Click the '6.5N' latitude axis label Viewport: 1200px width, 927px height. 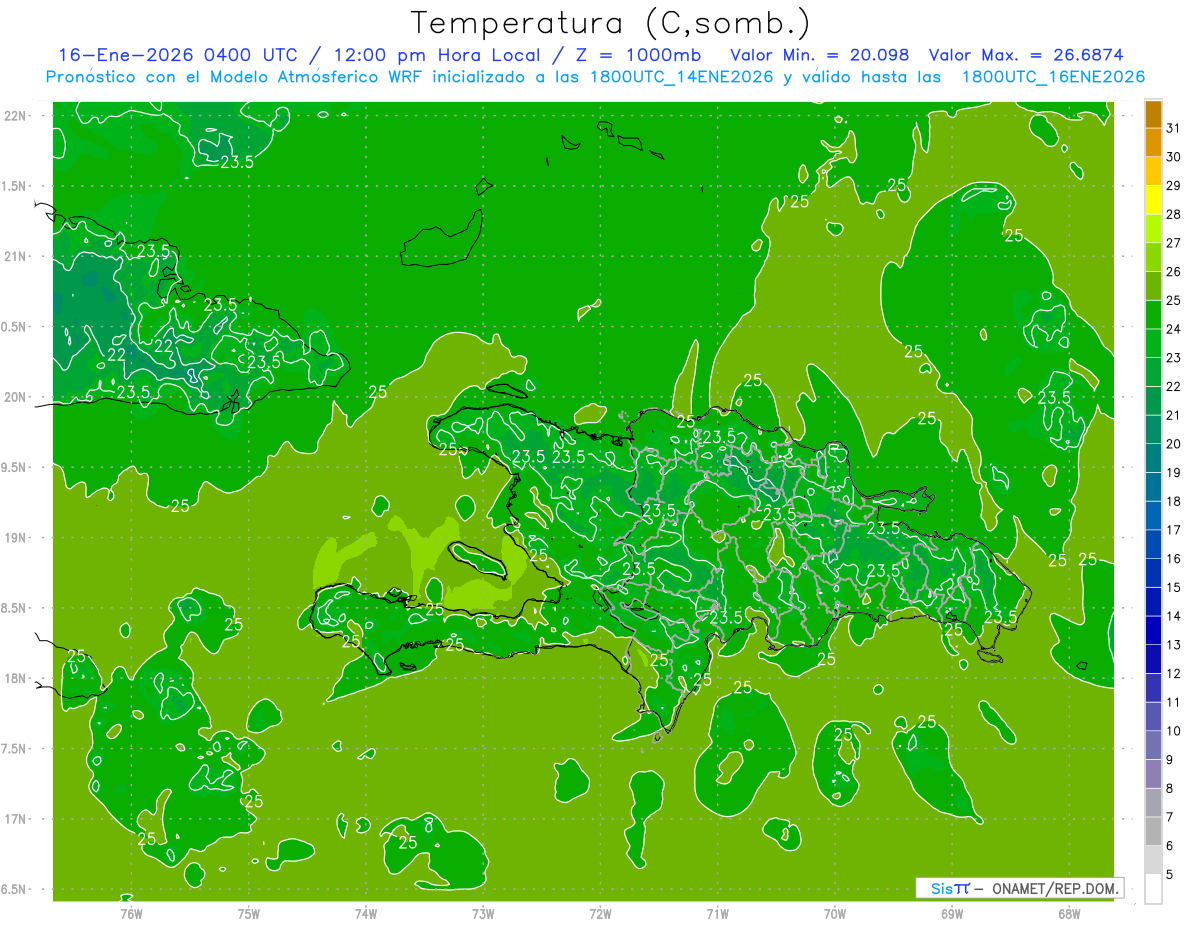pos(15,890)
